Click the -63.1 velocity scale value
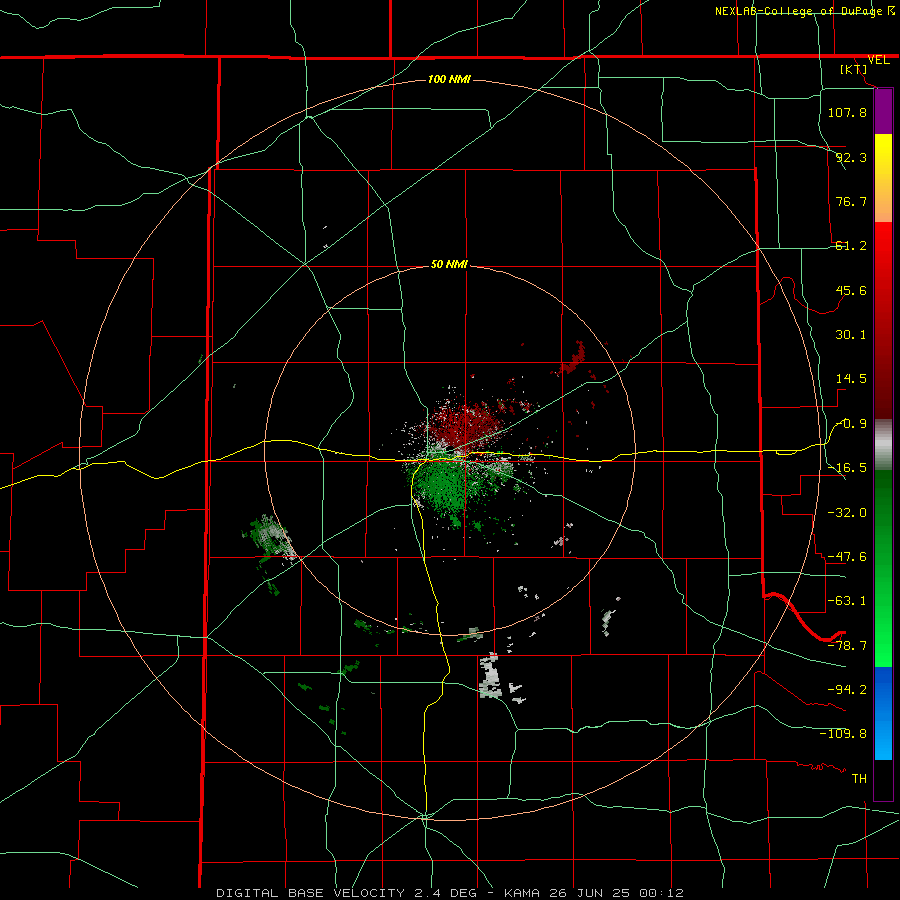The image size is (900, 900). click(x=847, y=601)
